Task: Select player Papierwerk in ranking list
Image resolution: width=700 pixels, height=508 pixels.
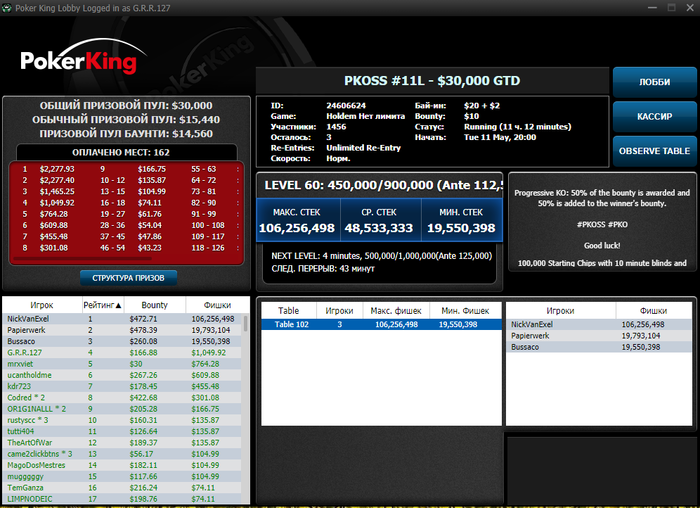Action: click(x=122, y=330)
